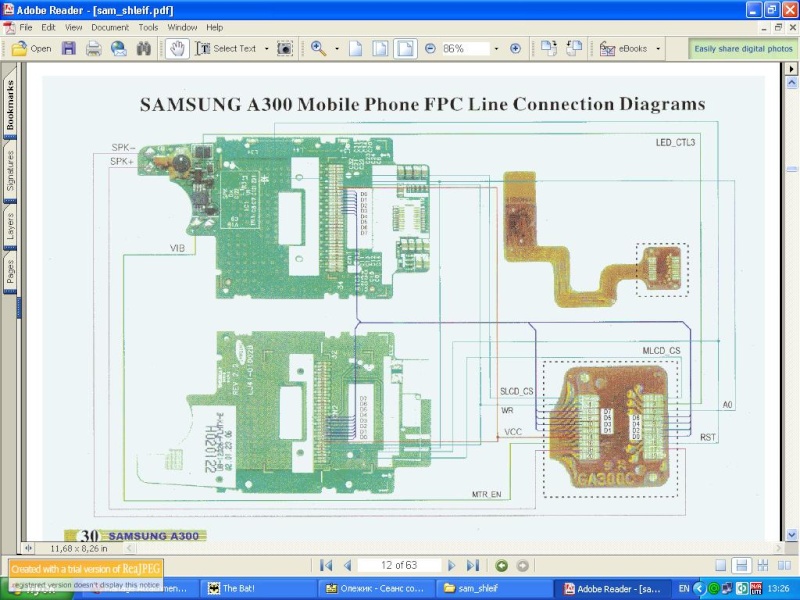The width and height of the screenshot is (800, 600).
Task: Set view to Actual Size page icon
Action: [x=356, y=48]
